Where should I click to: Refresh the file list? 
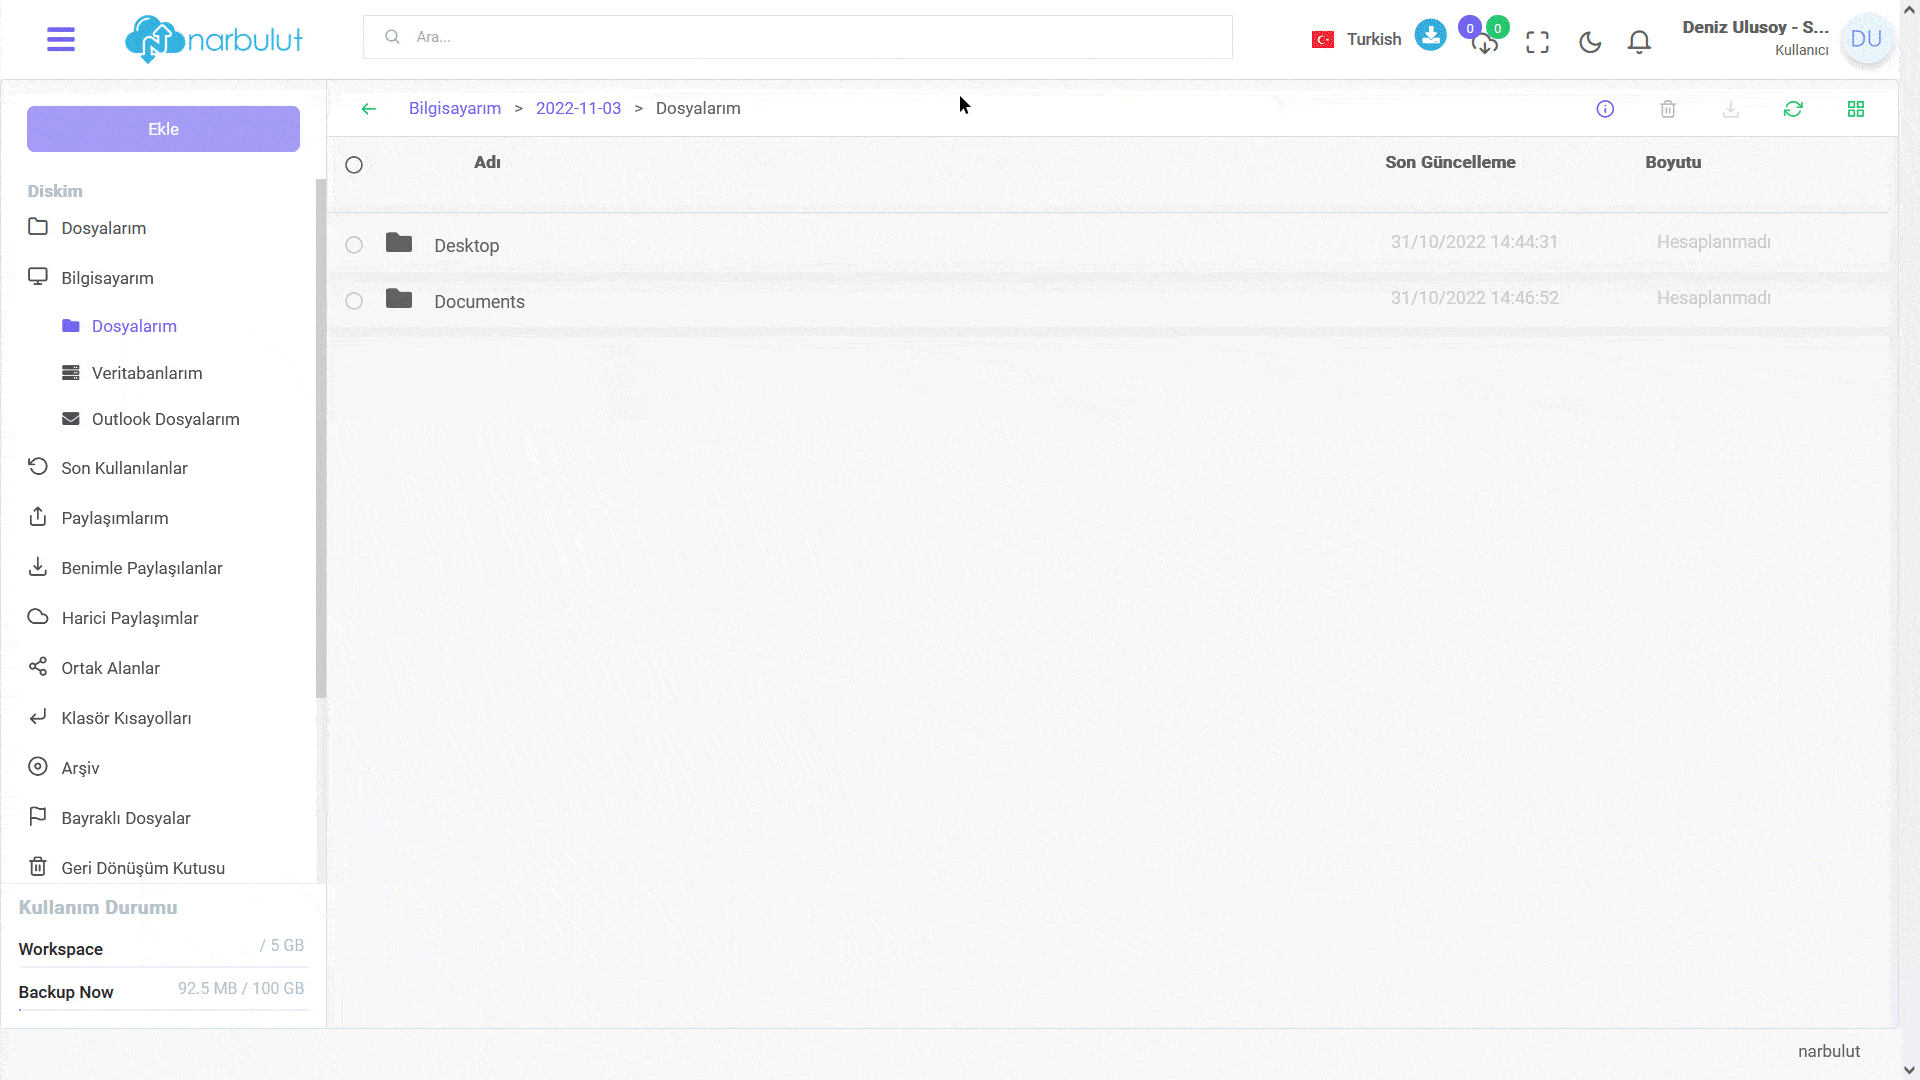pyautogui.click(x=1793, y=109)
